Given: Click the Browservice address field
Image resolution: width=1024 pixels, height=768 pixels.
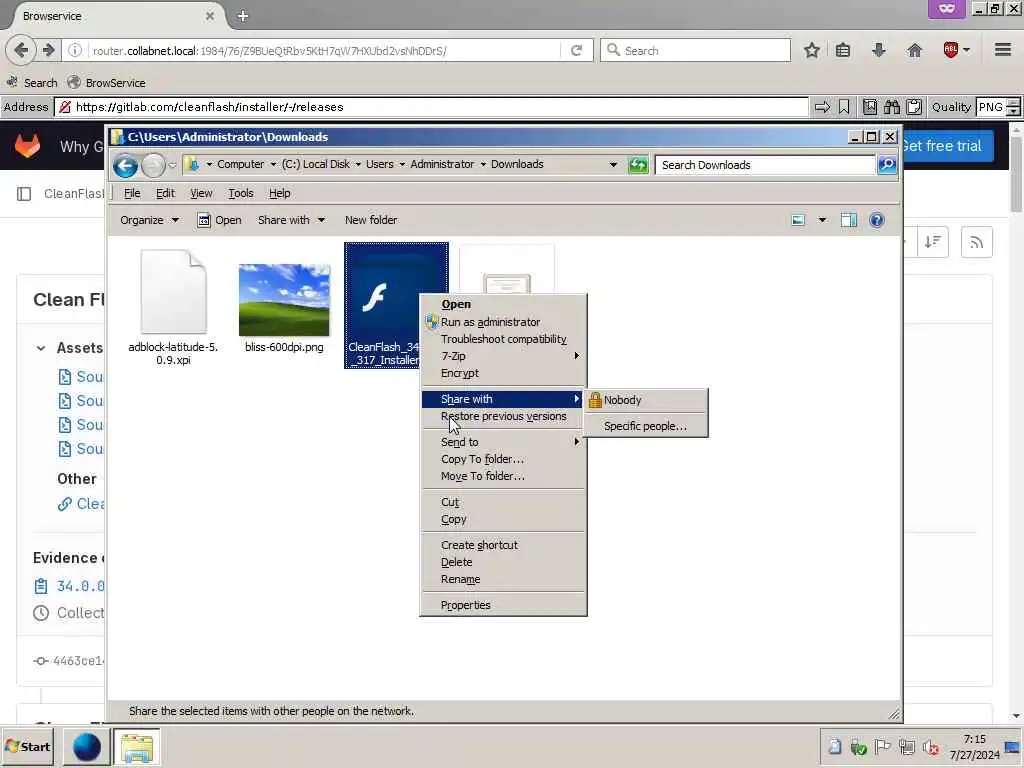Looking at the screenshot, I should [431, 107].
